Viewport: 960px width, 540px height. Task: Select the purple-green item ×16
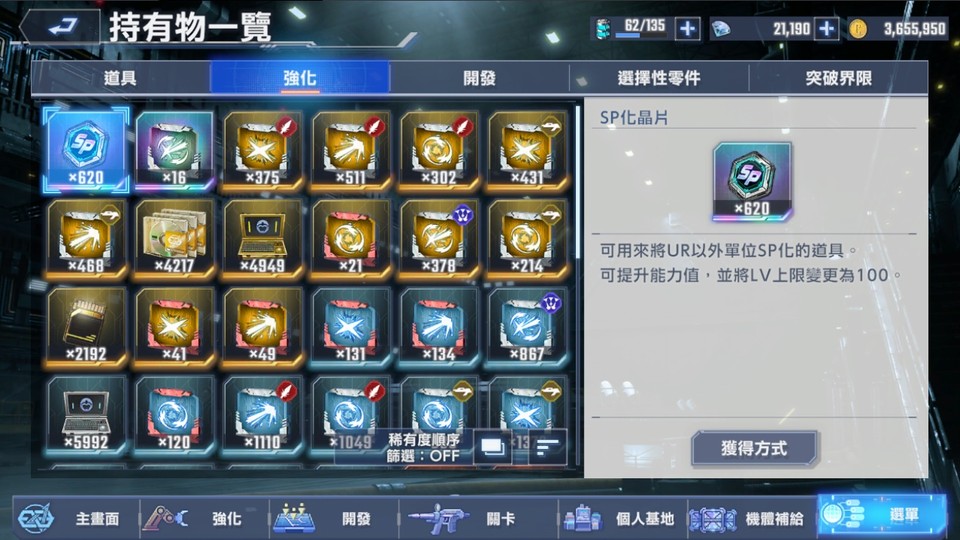click(x=174, y=149)
